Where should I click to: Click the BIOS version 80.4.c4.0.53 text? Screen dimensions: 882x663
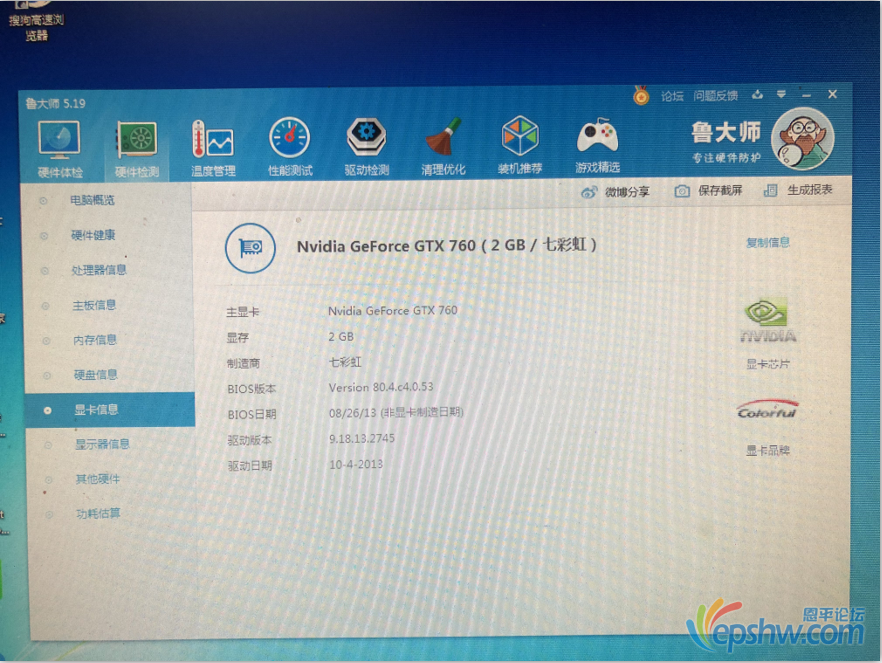pyautogui.click(x=381, y=387)
